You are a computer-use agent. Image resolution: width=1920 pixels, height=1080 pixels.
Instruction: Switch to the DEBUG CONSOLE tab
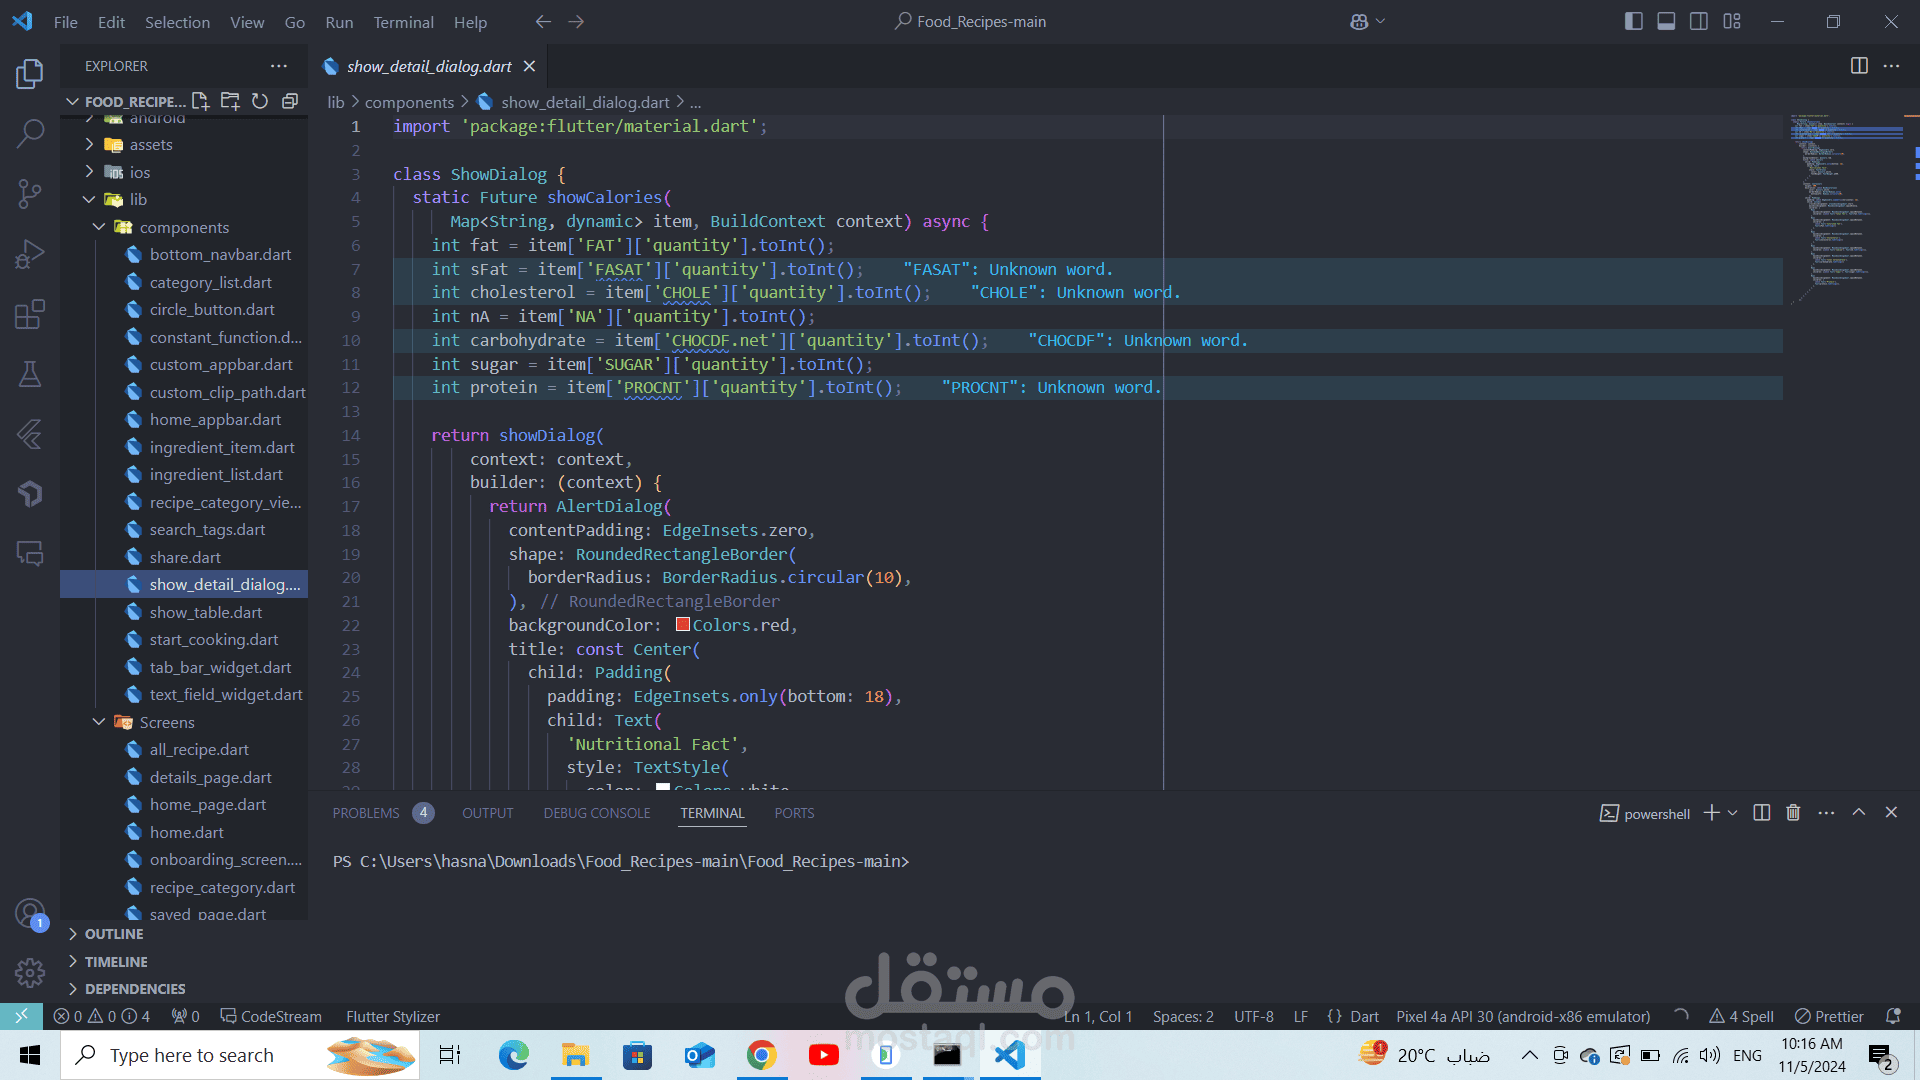(597, 813)
